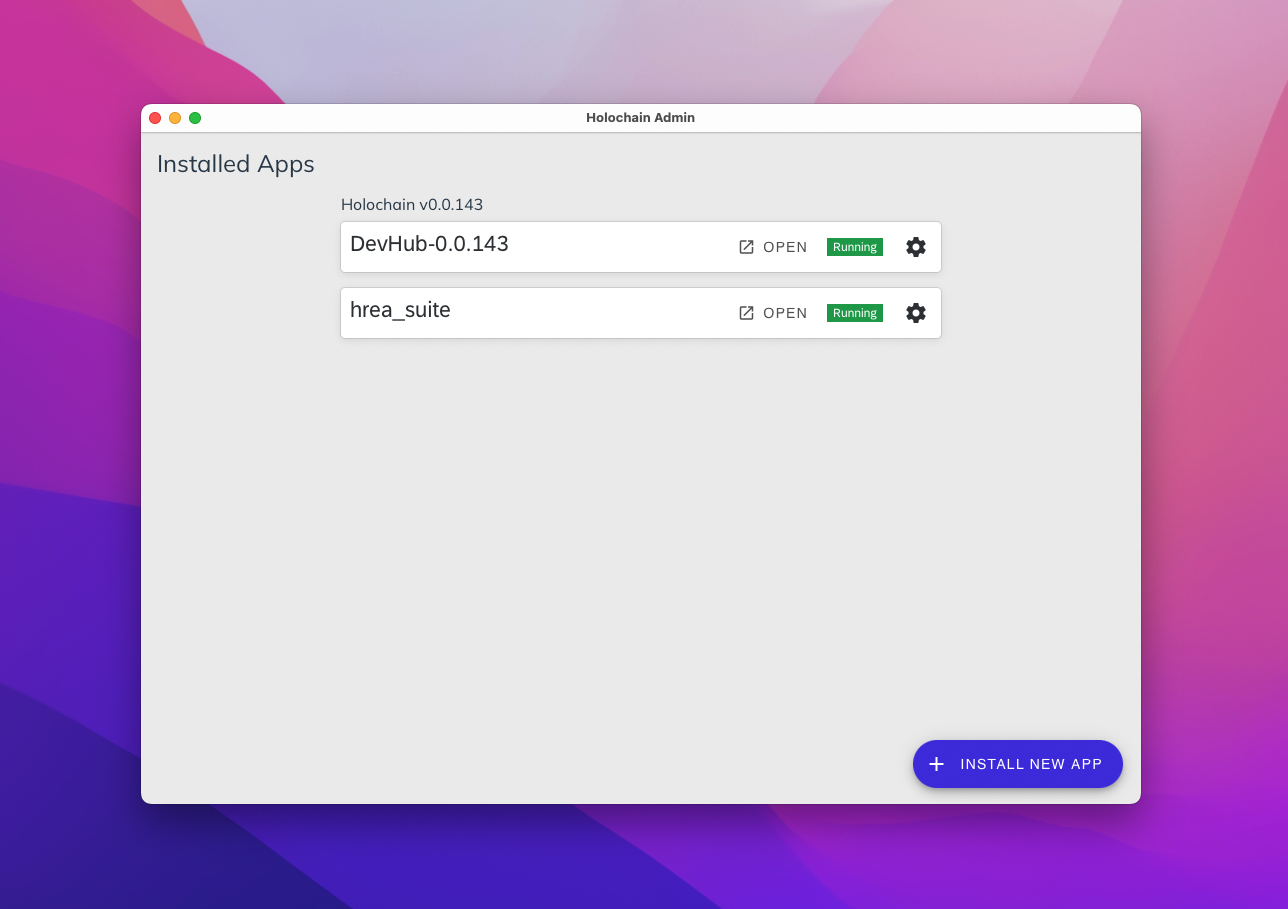Maximize the Holochain Admin window
Image resolution: width=1288 pixels, height=909 pixels.
tap(195, 118)
